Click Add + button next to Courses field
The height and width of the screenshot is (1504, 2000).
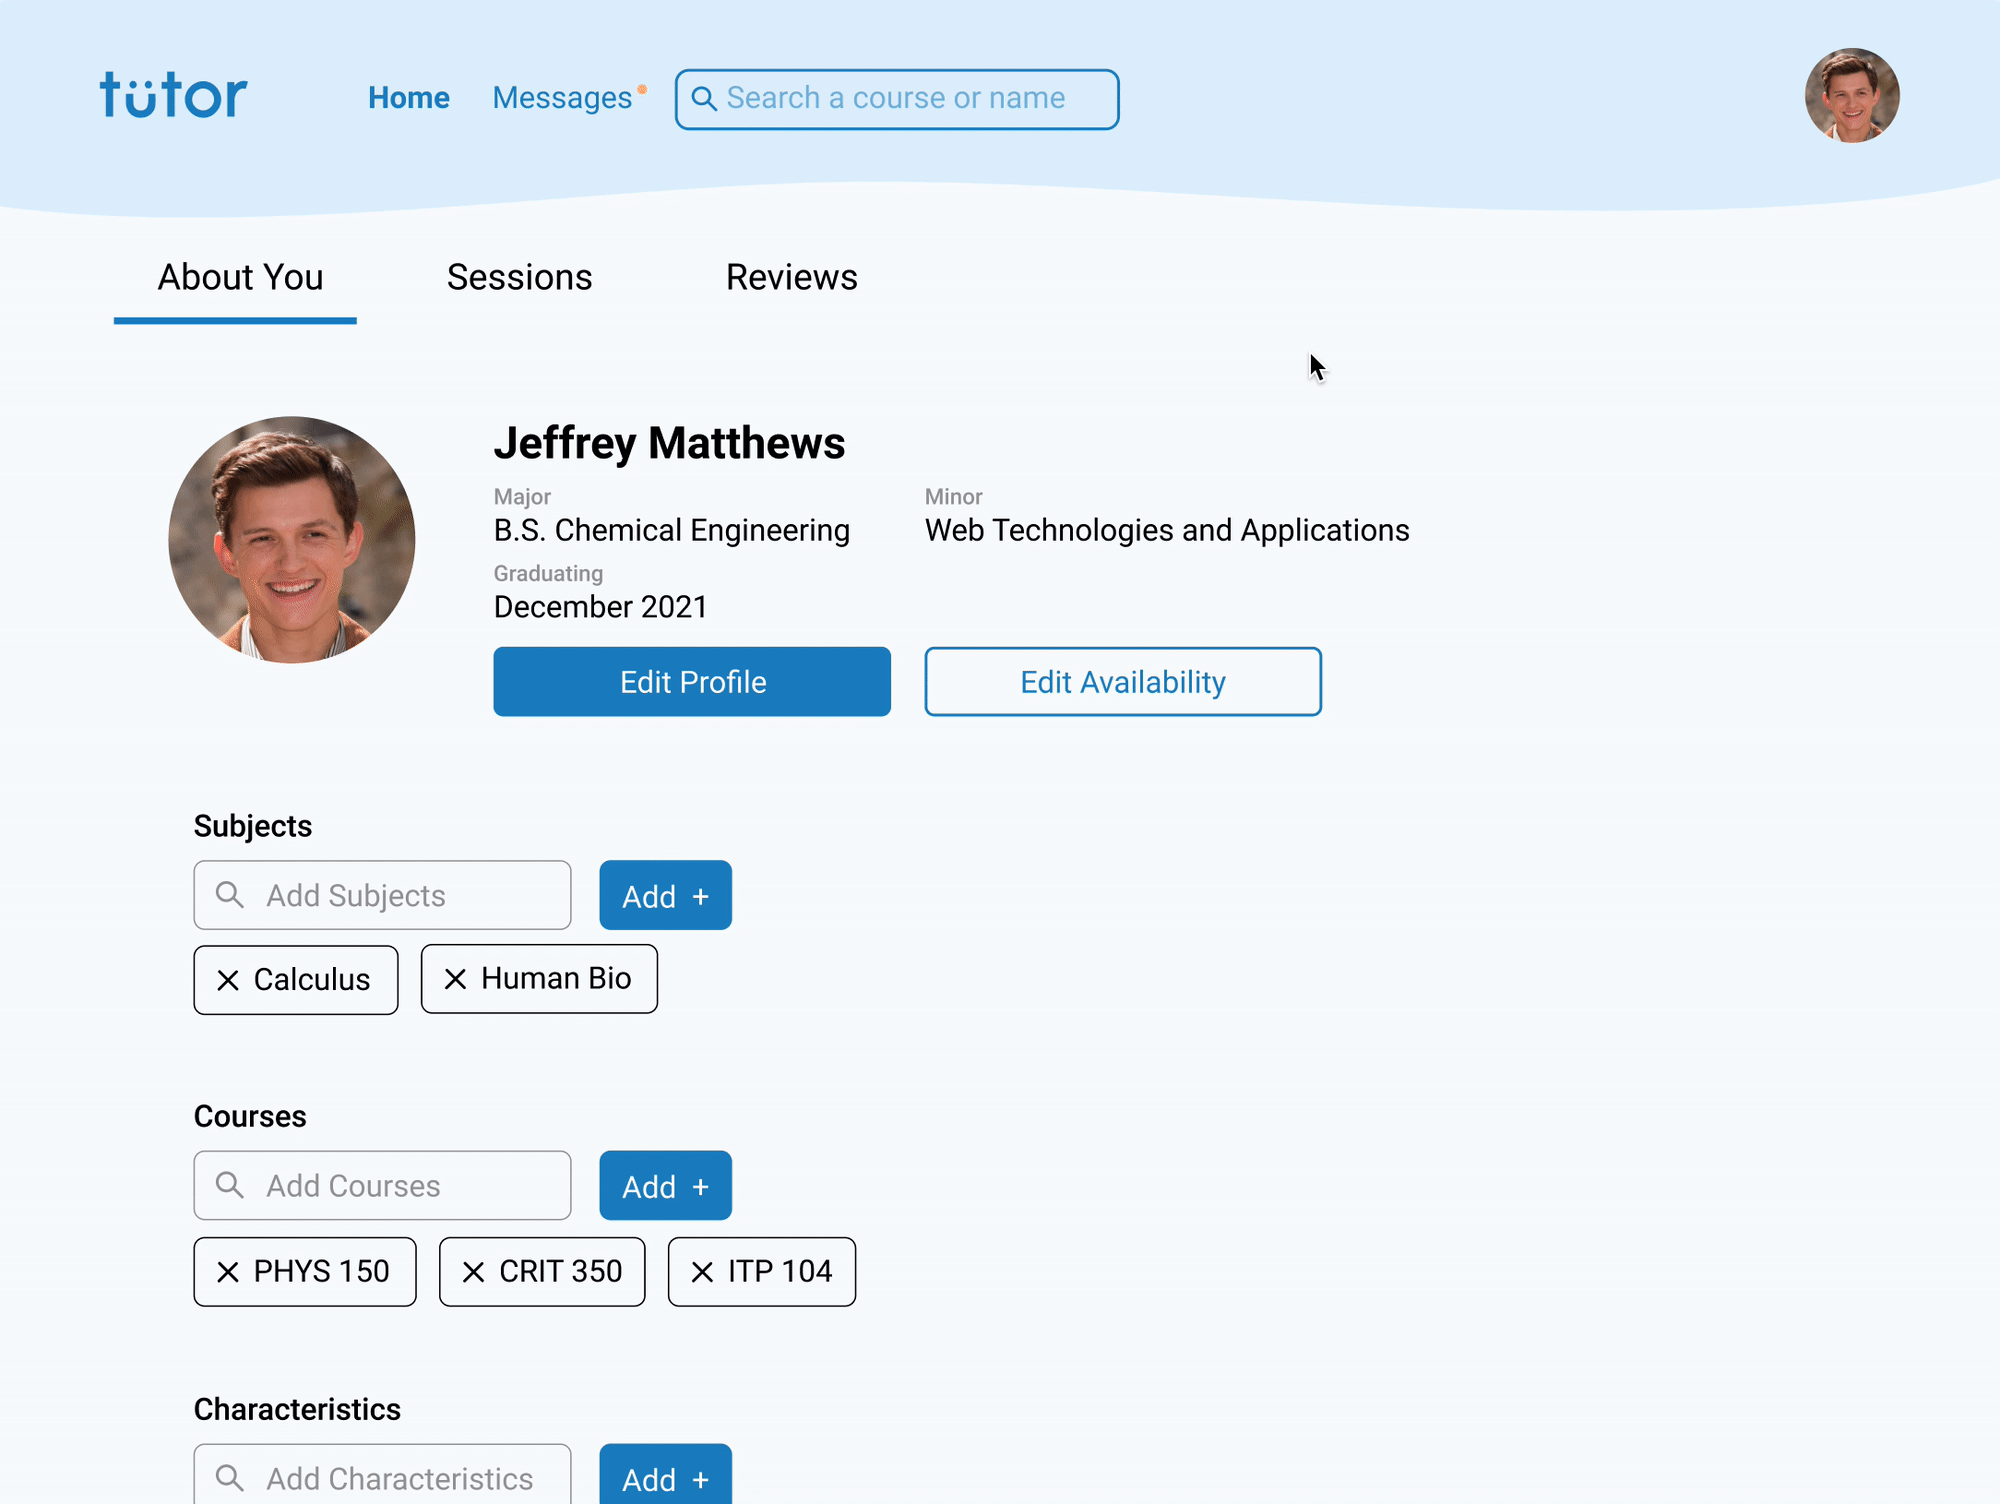point(665,1186)
